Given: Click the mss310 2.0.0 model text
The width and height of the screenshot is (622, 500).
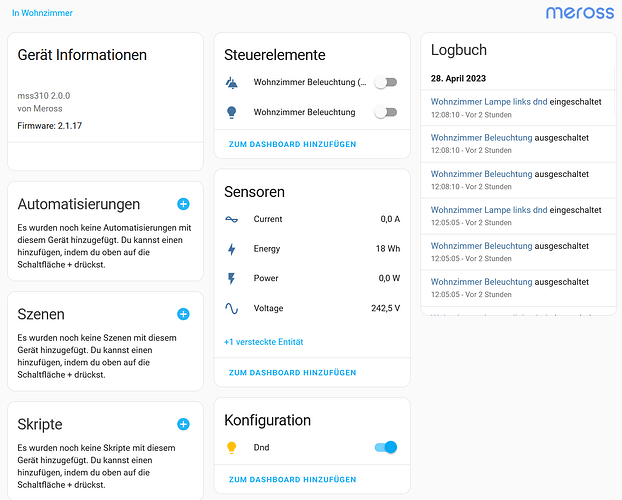Looking at the screenshot, I should point(44,96).
